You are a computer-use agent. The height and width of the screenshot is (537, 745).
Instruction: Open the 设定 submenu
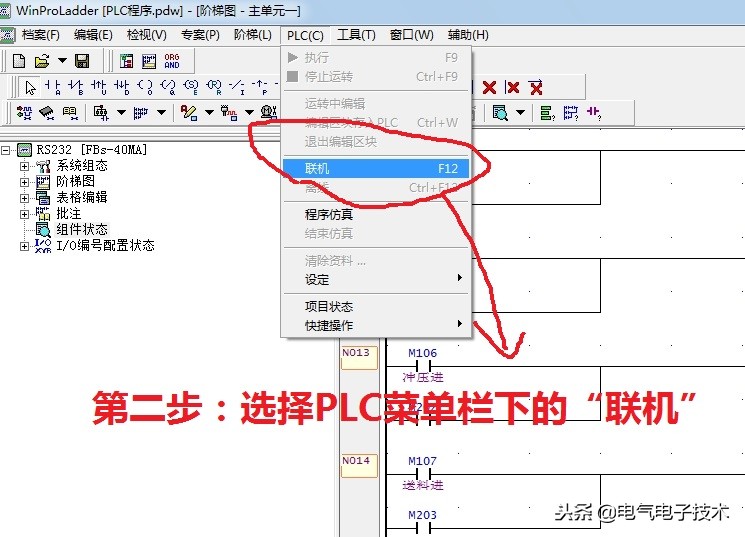(376, 279)
